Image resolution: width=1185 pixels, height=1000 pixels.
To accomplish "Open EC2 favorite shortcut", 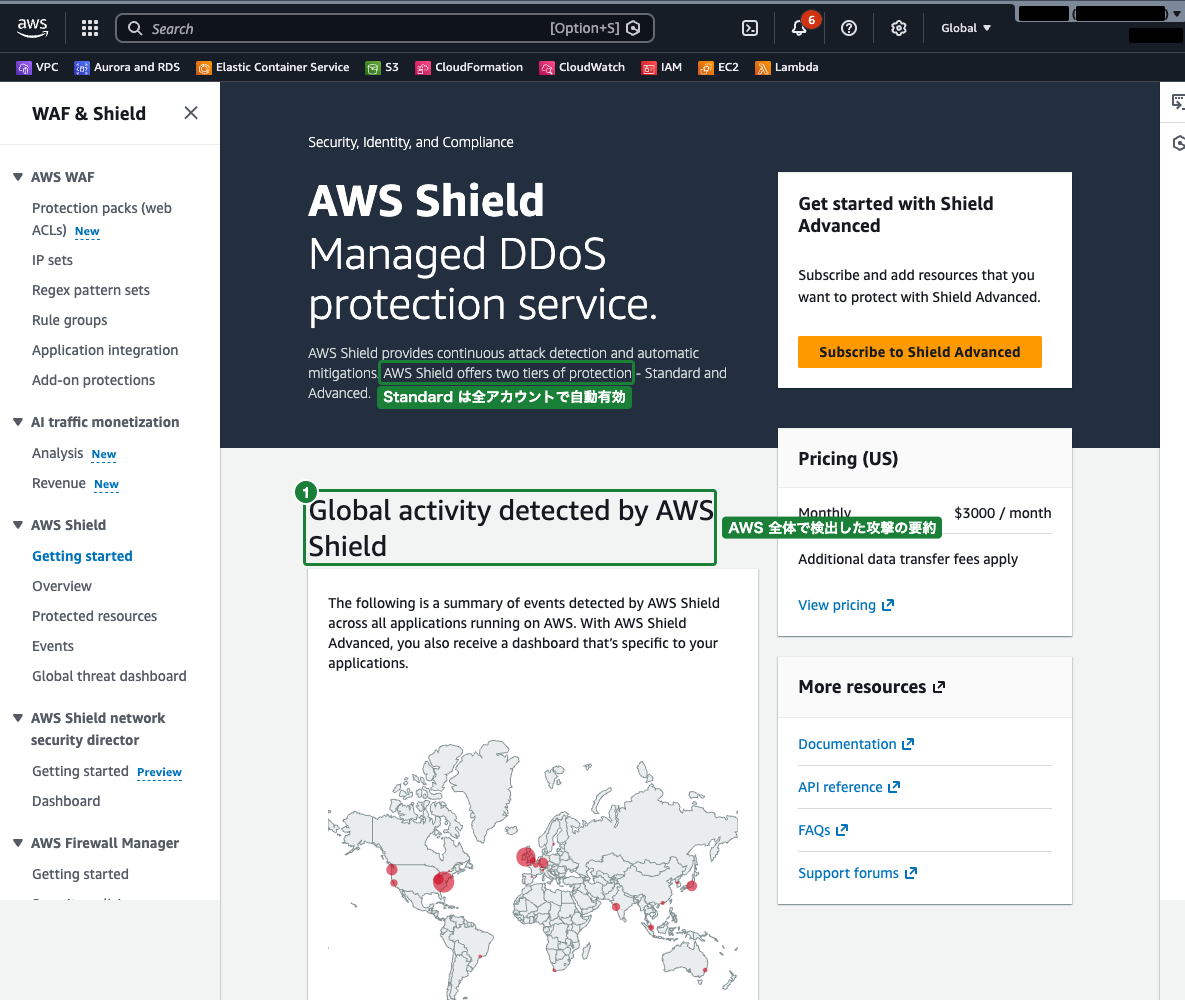I will (x=719, y=67).
